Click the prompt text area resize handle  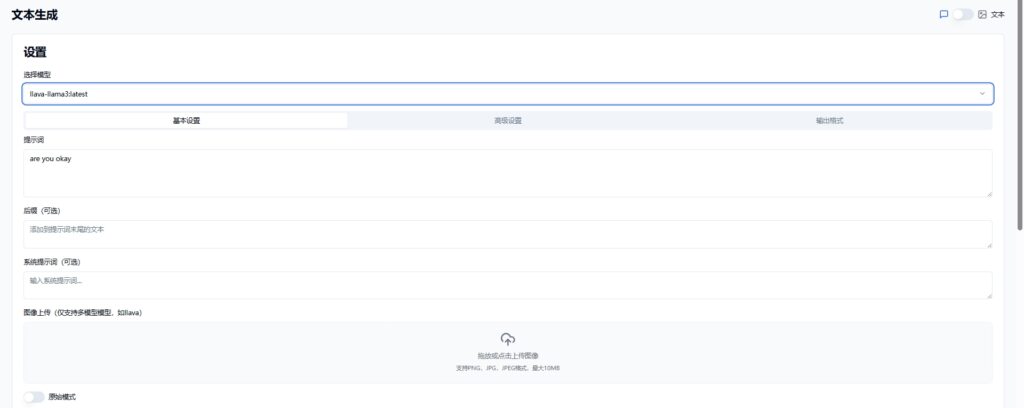coord(989,194)
